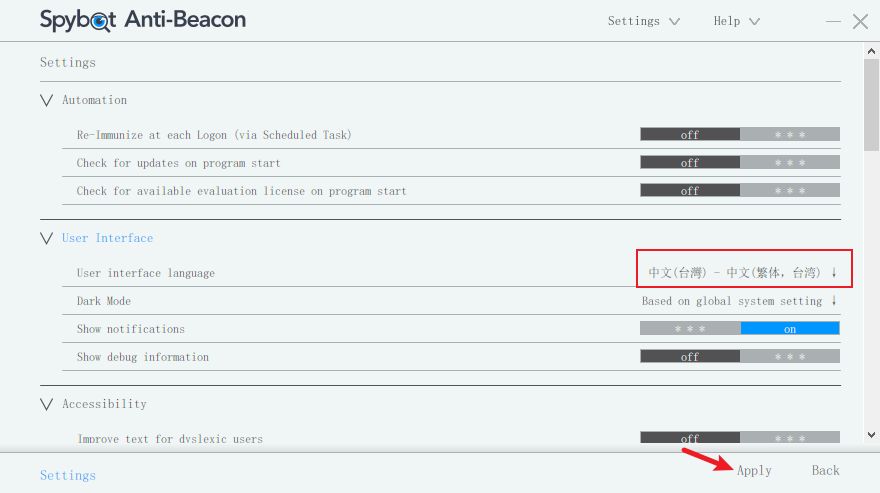Enable Show debug information switch

739,356
